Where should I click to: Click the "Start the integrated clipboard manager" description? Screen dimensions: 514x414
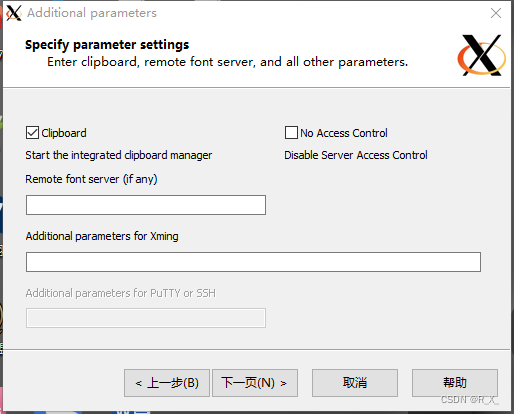pyautogui.click(x=119, y=155)
